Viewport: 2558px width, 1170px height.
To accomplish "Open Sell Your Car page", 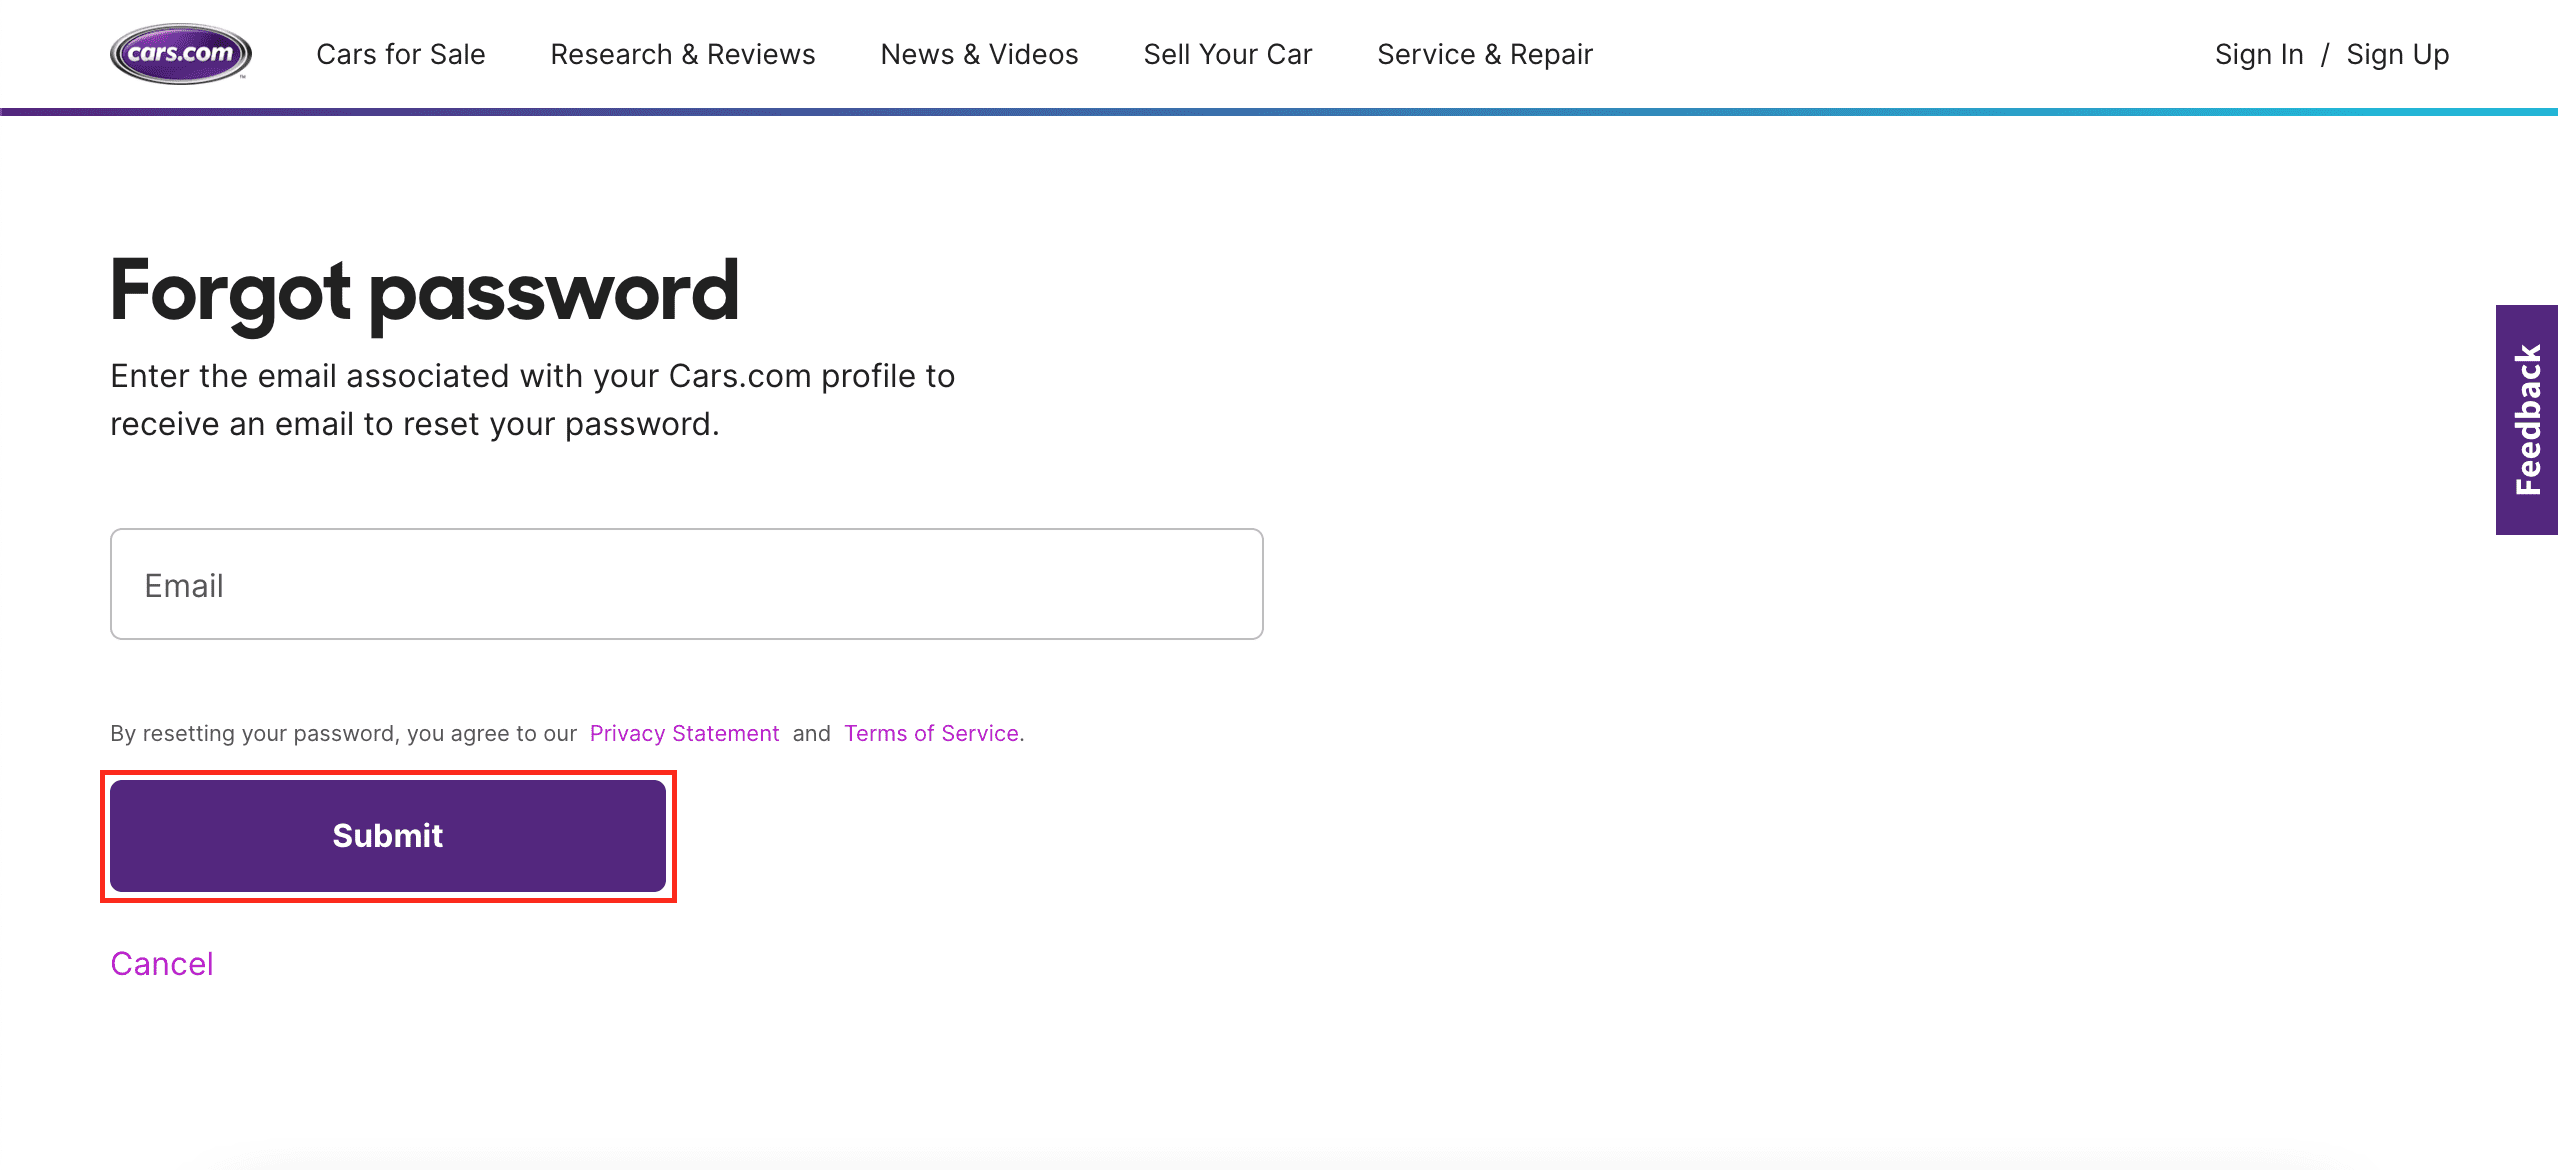I will coord(1227,54).
